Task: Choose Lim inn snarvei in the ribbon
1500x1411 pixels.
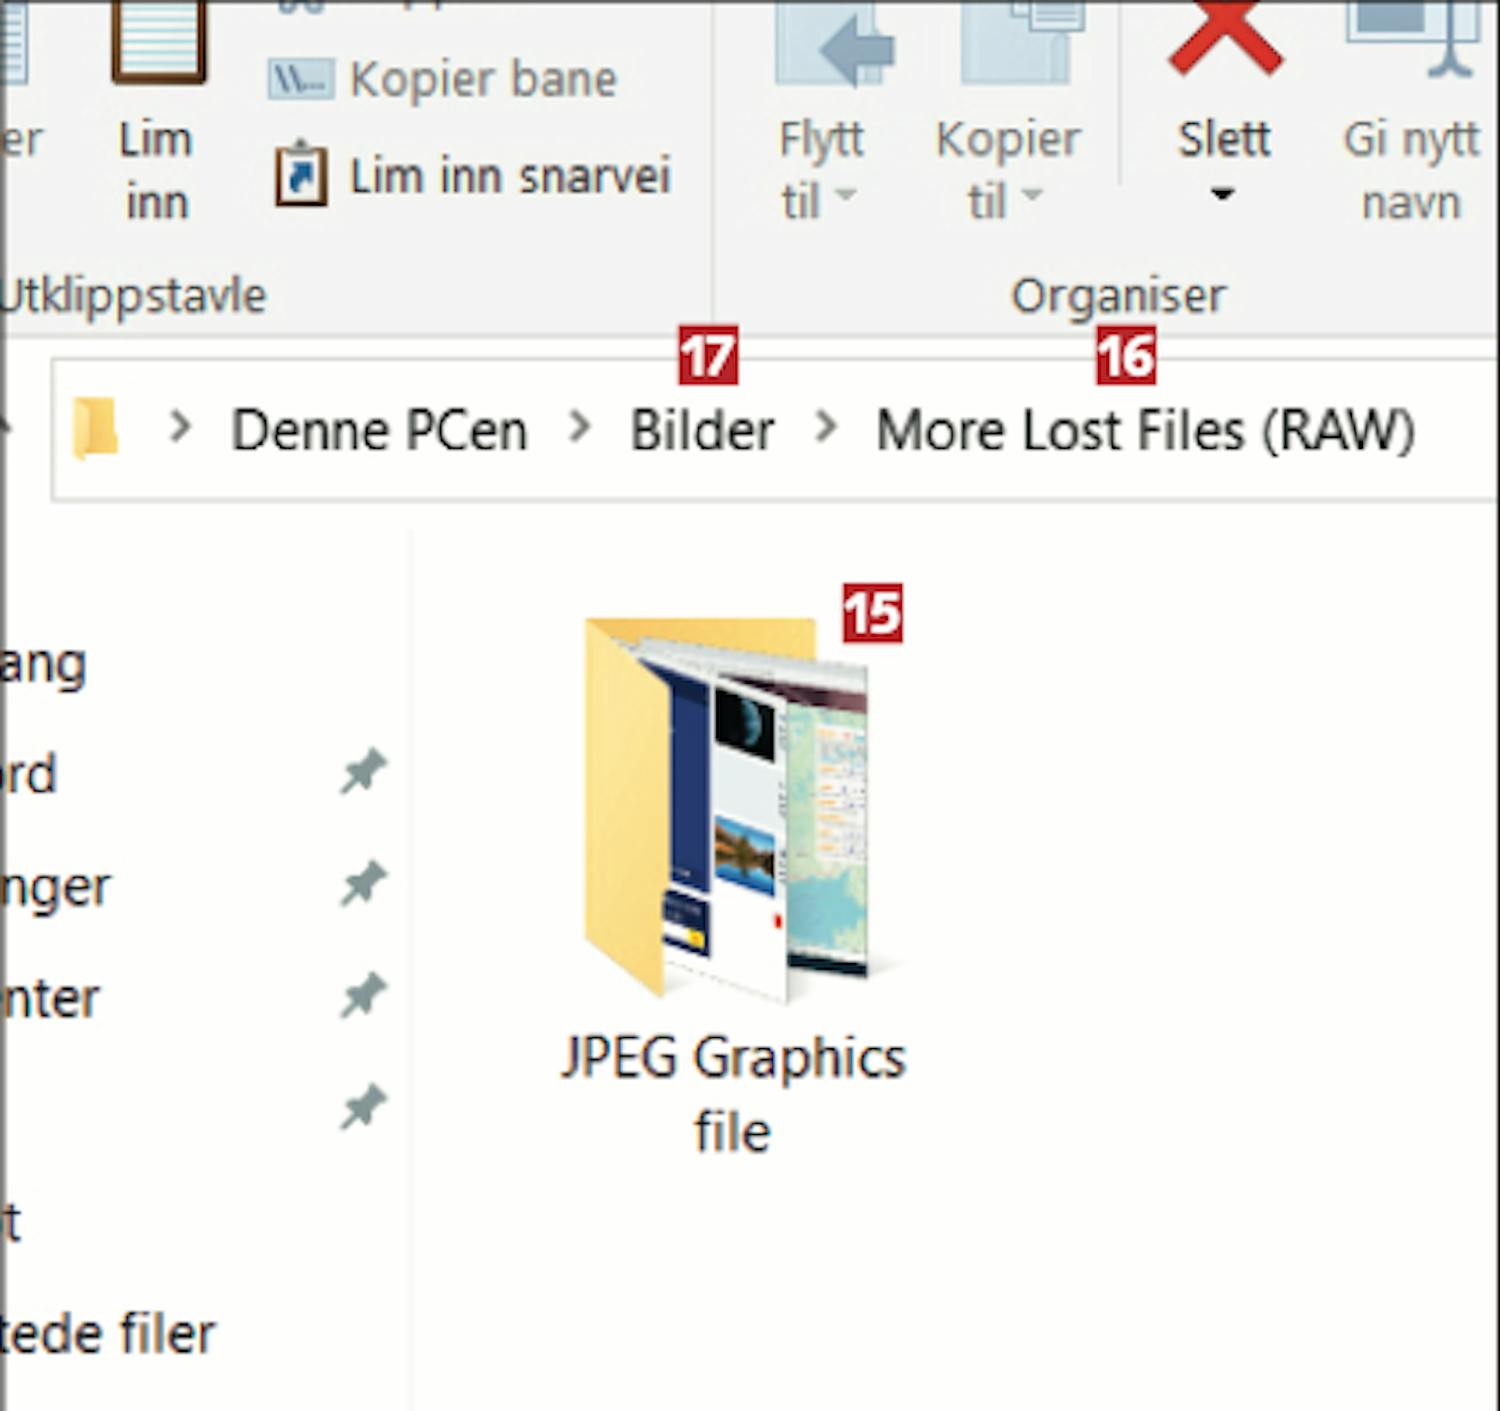Action: coord(473,176)
